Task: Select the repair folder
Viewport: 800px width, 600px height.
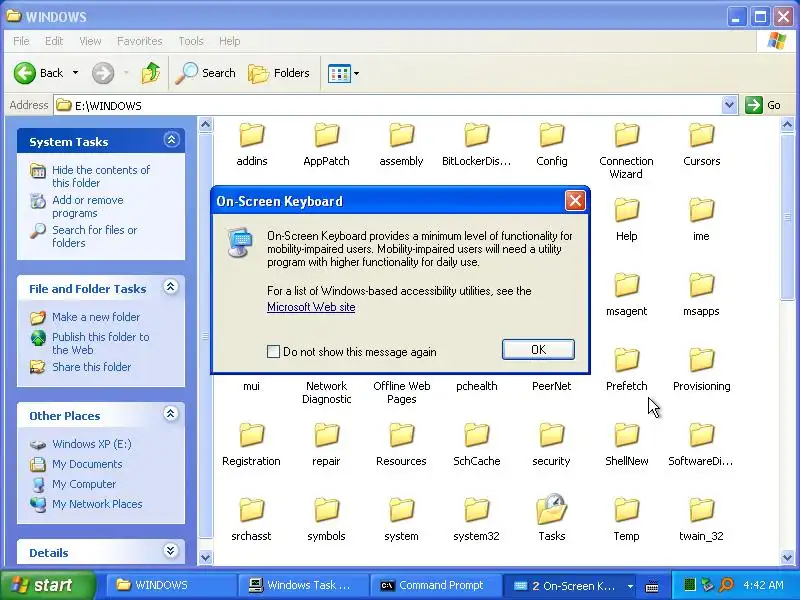Action: coord(327,445)
